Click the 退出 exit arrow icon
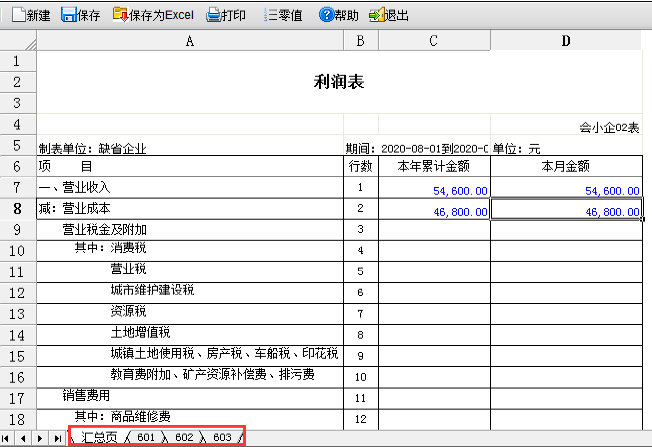The height and width of the screenshot is (447, 652). 376,15
